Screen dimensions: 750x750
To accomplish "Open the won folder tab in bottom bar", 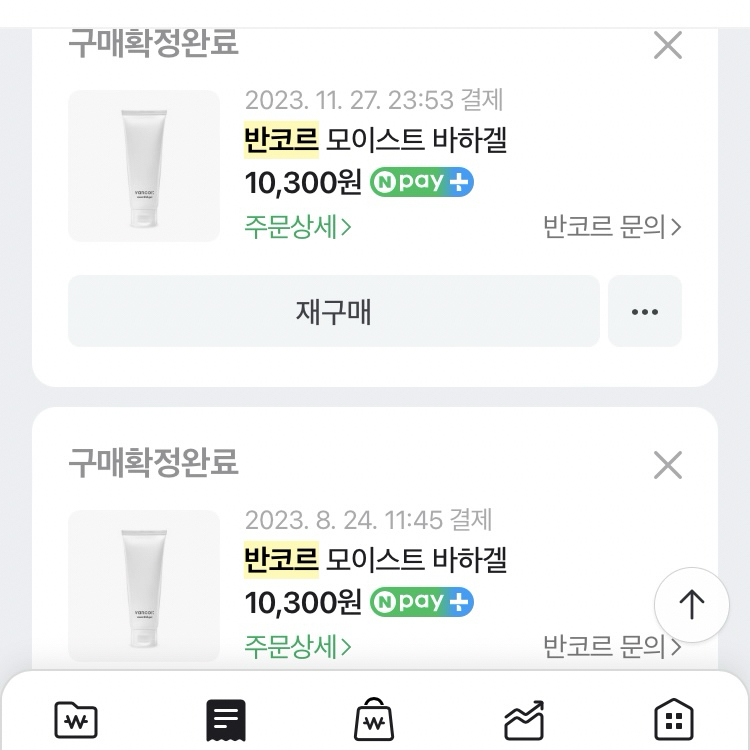I will coord(76,719).
